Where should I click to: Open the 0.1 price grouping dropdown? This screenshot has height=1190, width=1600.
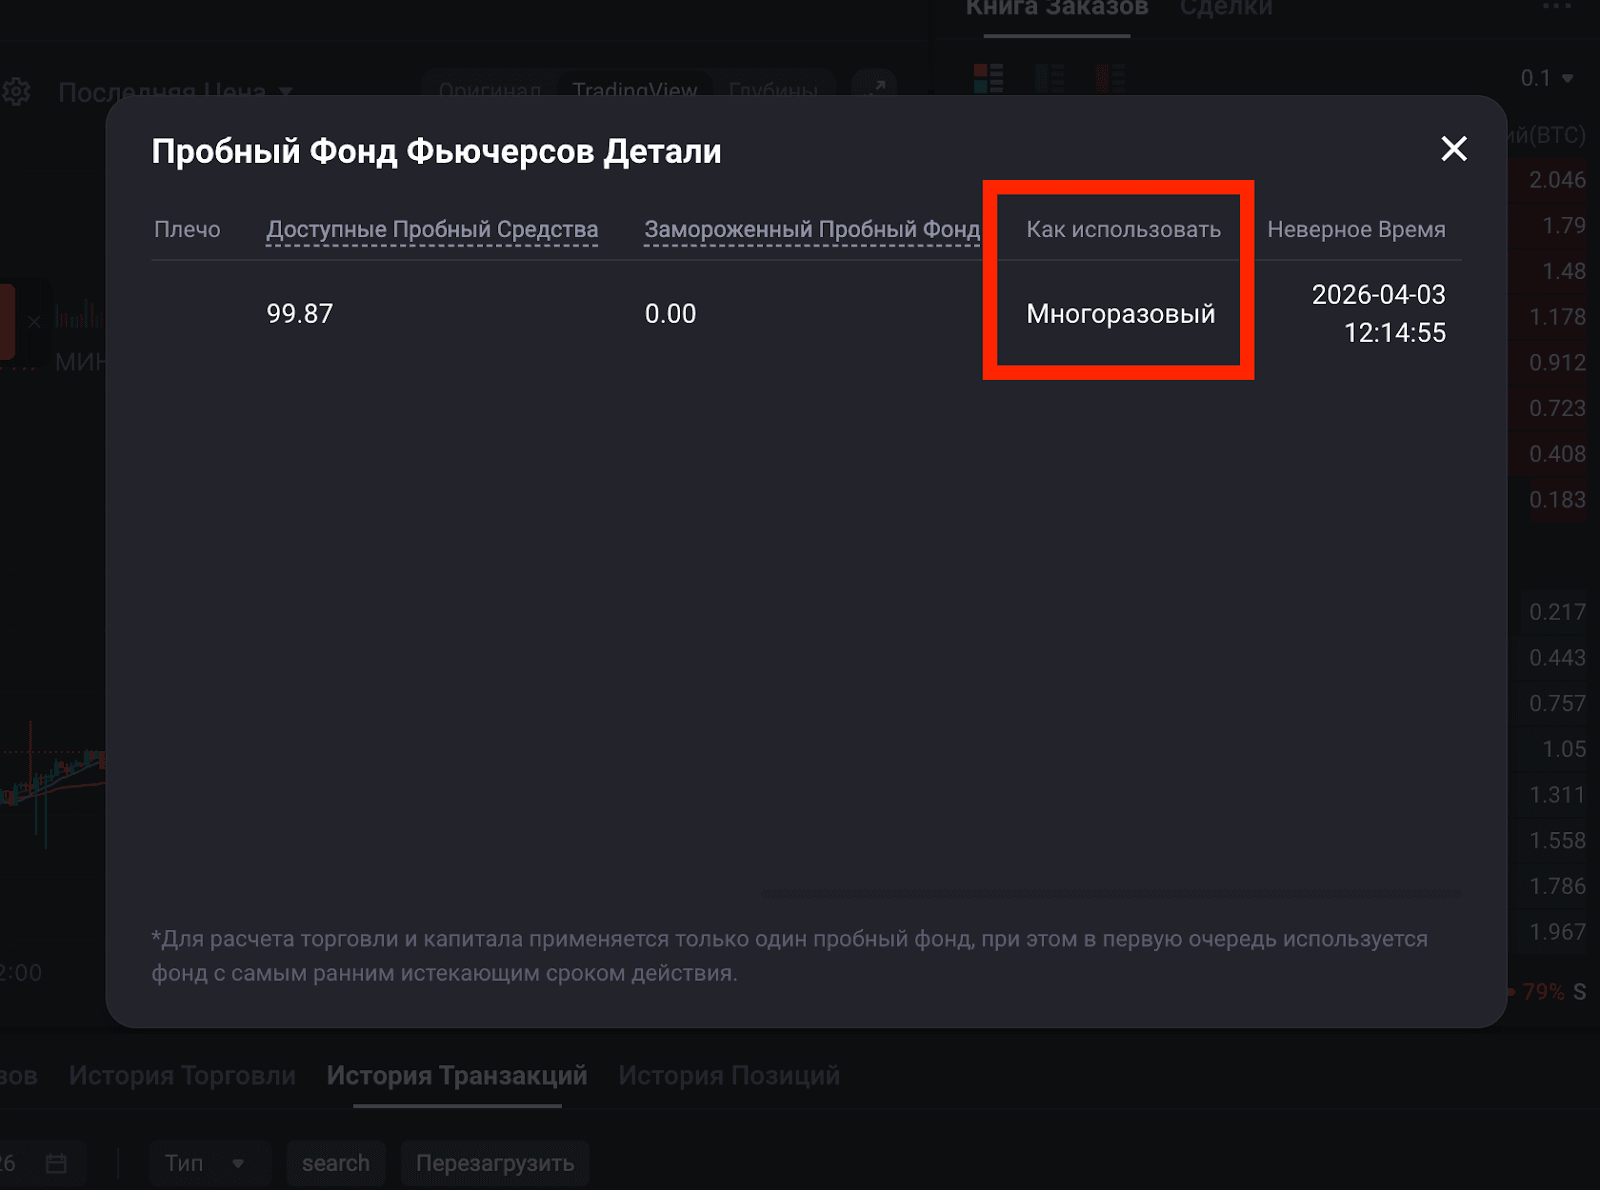click(1547, 78)
